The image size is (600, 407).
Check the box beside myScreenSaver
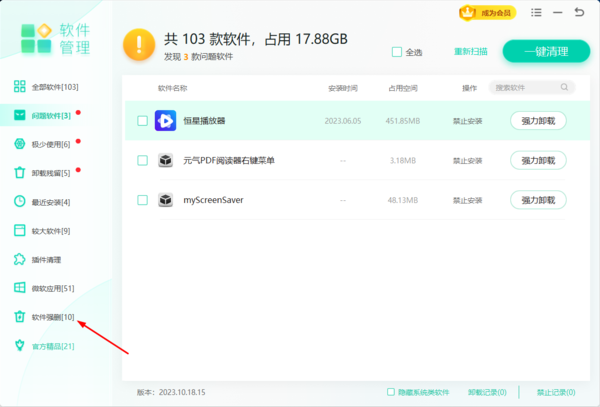[x=142, y=200]
